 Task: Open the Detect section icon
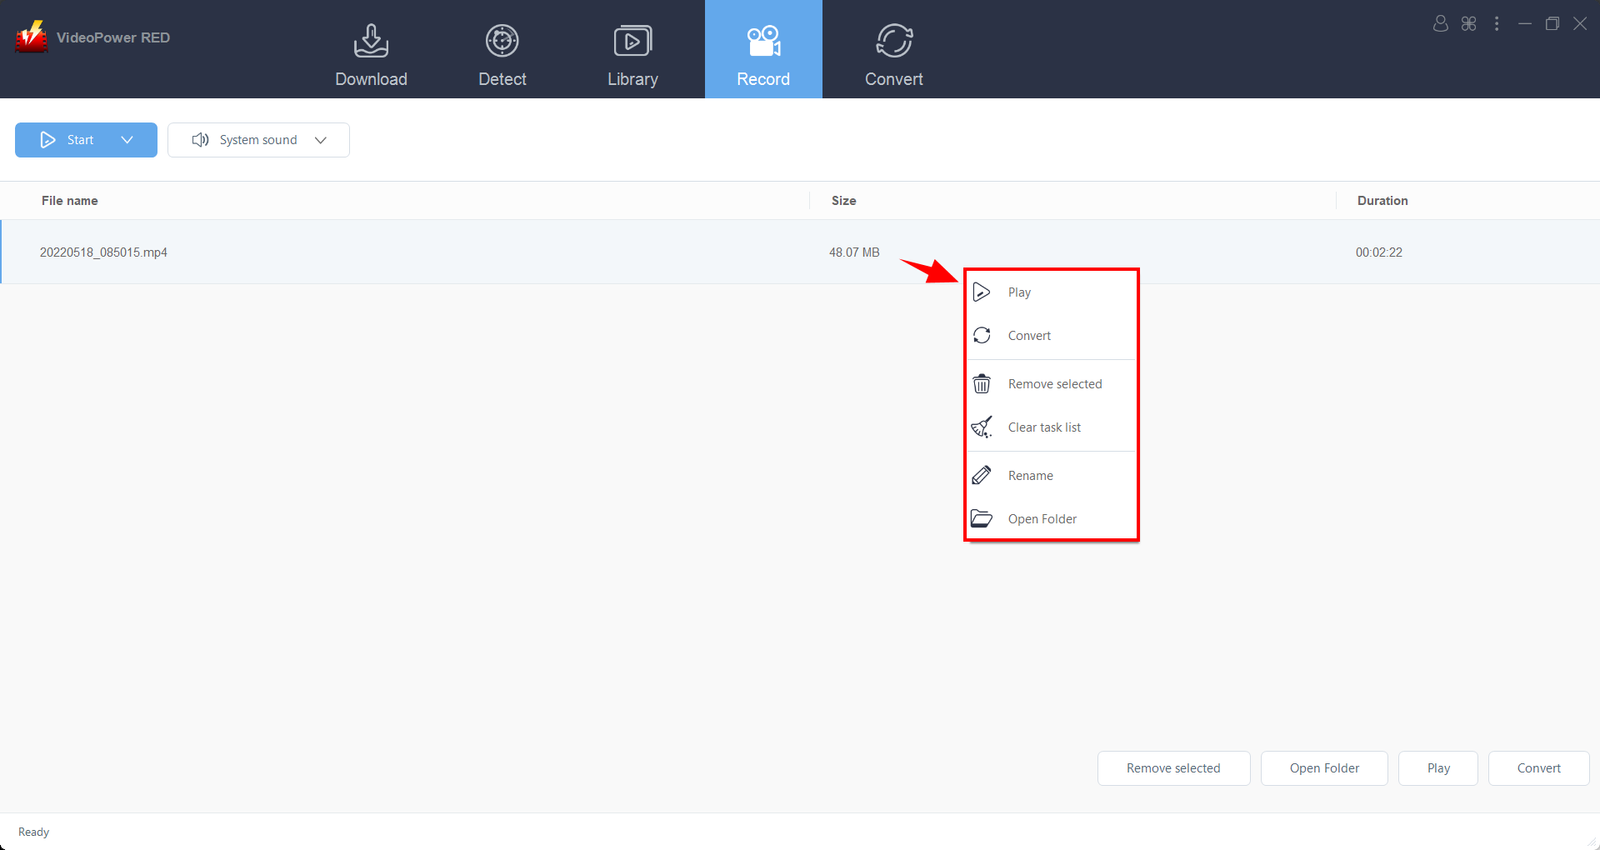click(502, 41)
